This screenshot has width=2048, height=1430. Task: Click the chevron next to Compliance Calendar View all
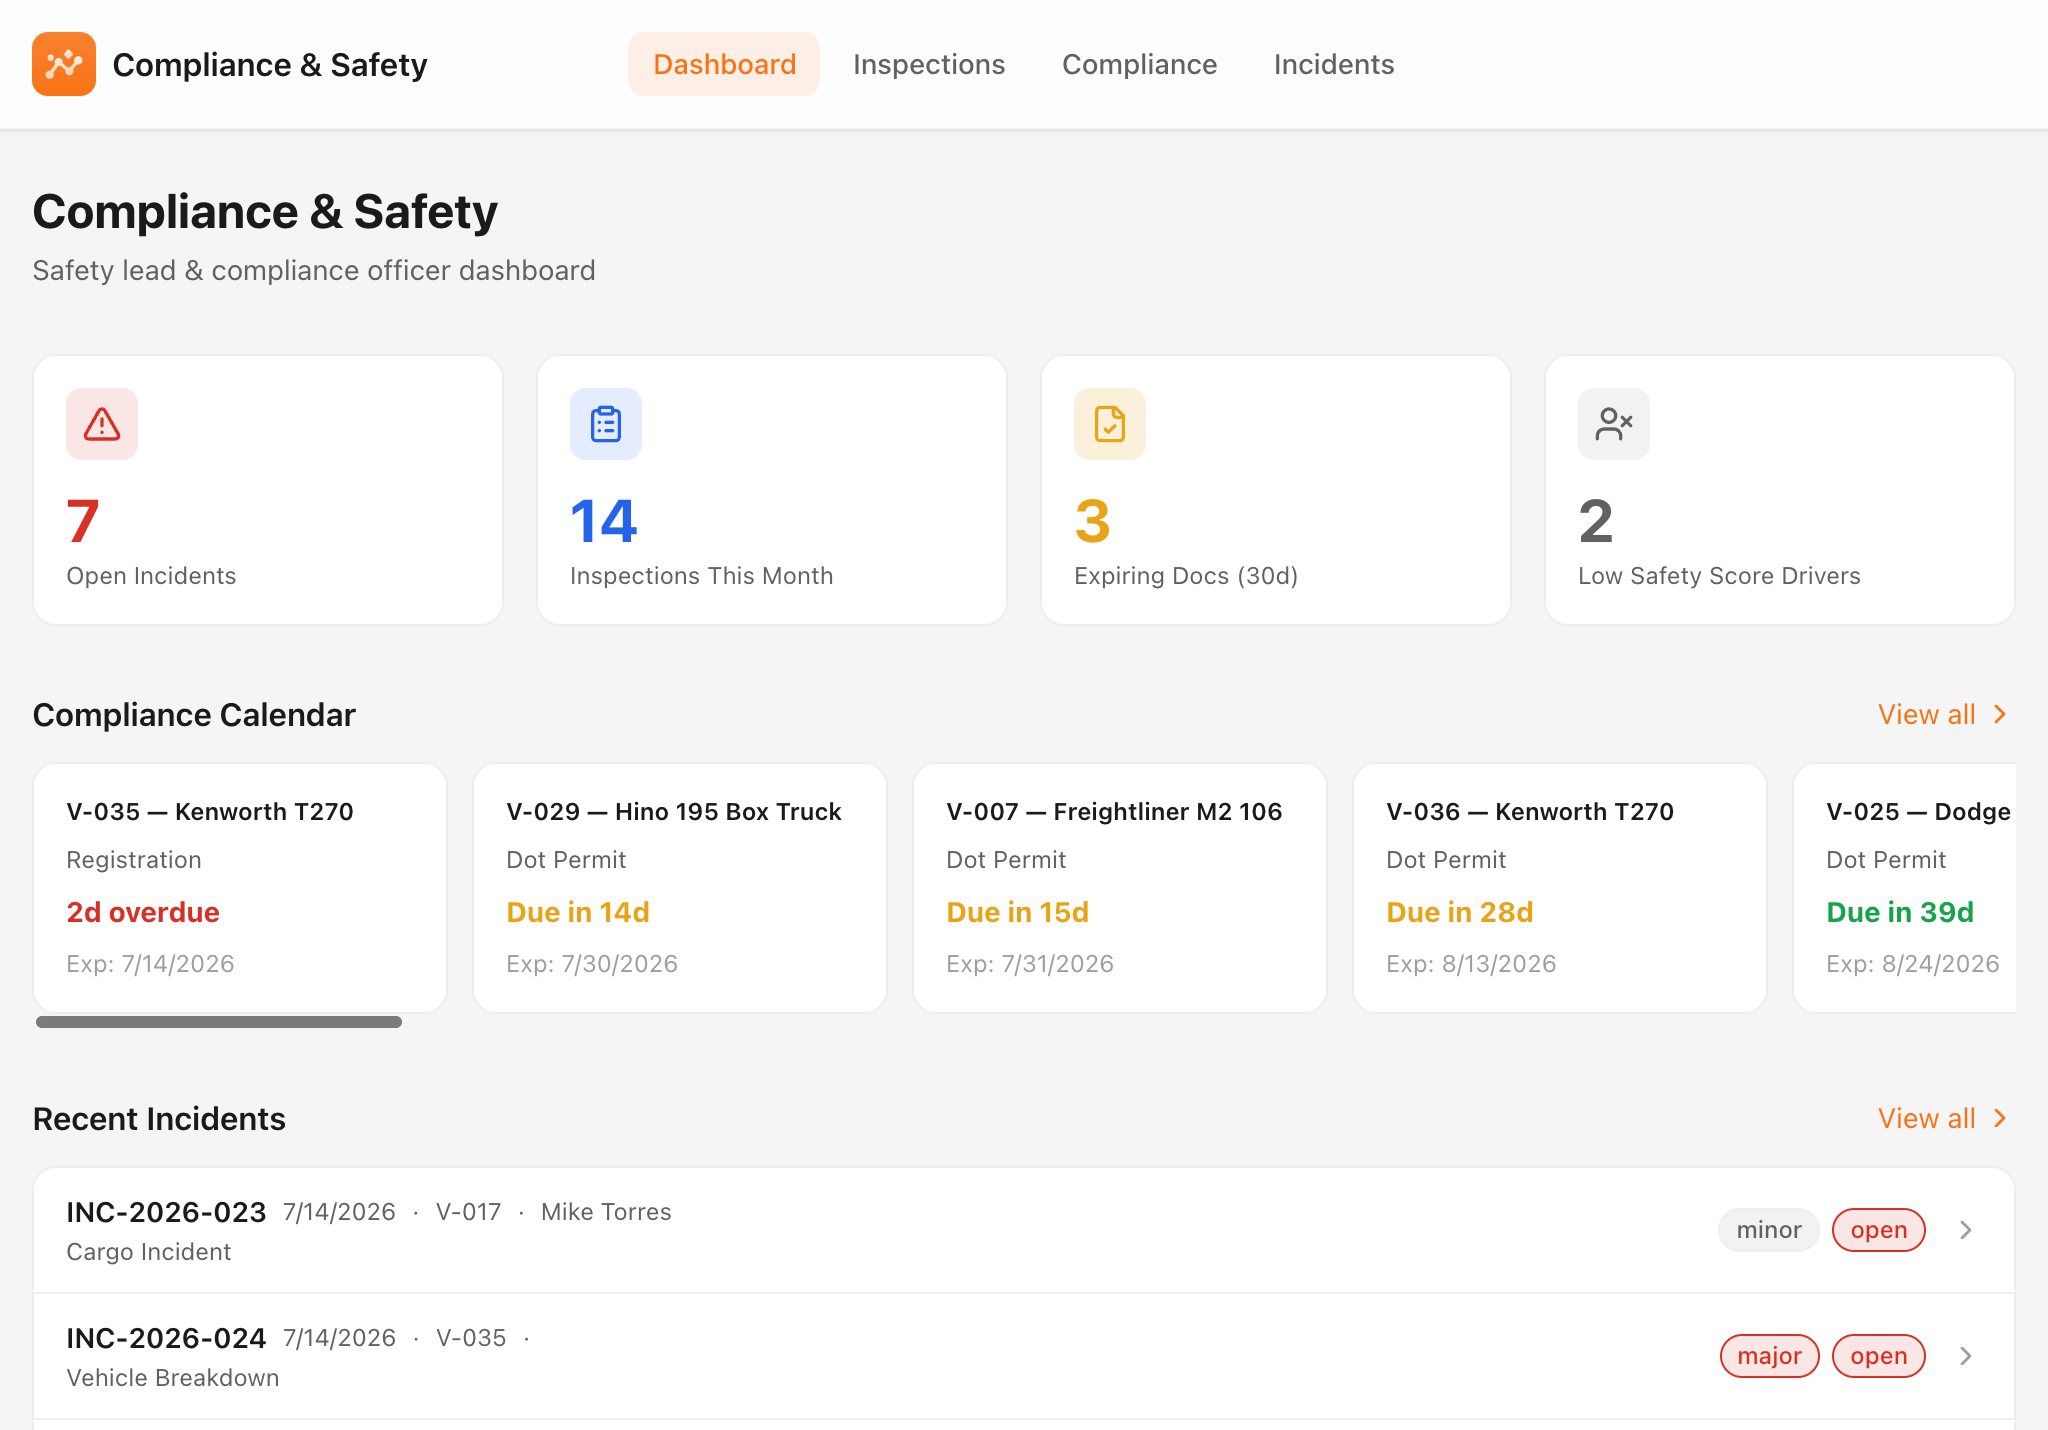pos(2000,715)
